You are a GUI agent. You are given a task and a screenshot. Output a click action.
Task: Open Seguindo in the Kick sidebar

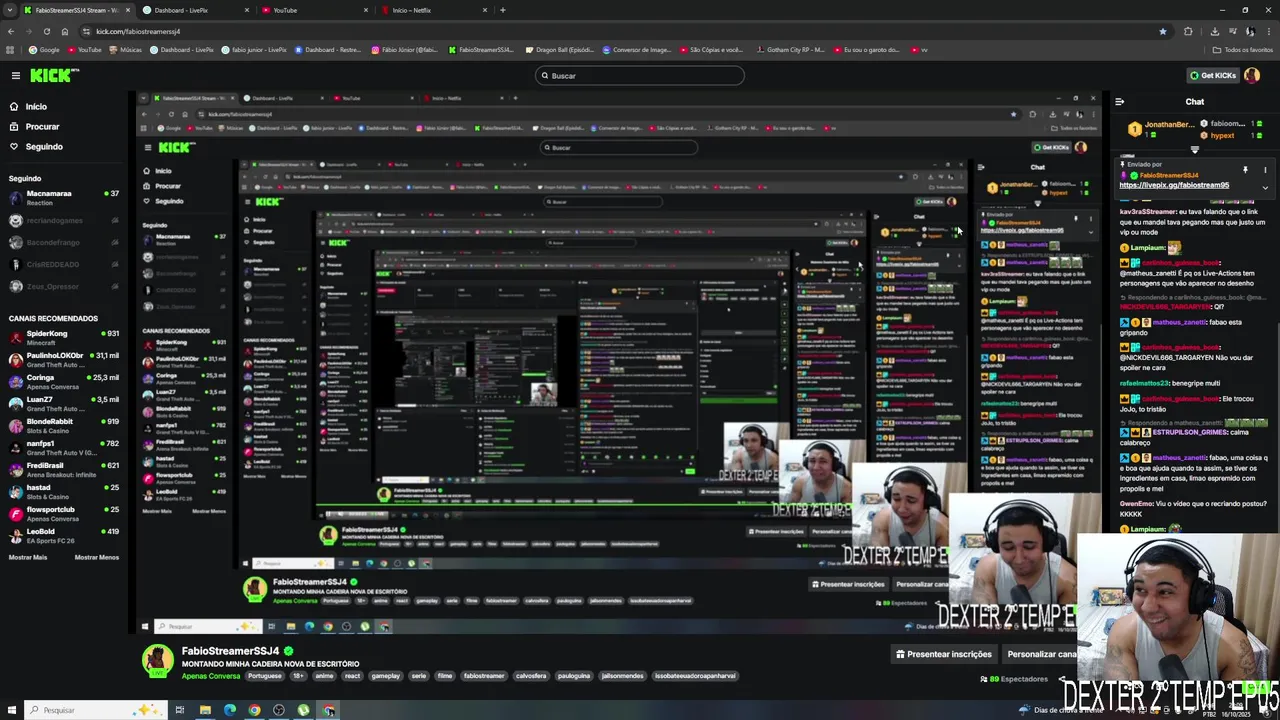pos(44,146)
